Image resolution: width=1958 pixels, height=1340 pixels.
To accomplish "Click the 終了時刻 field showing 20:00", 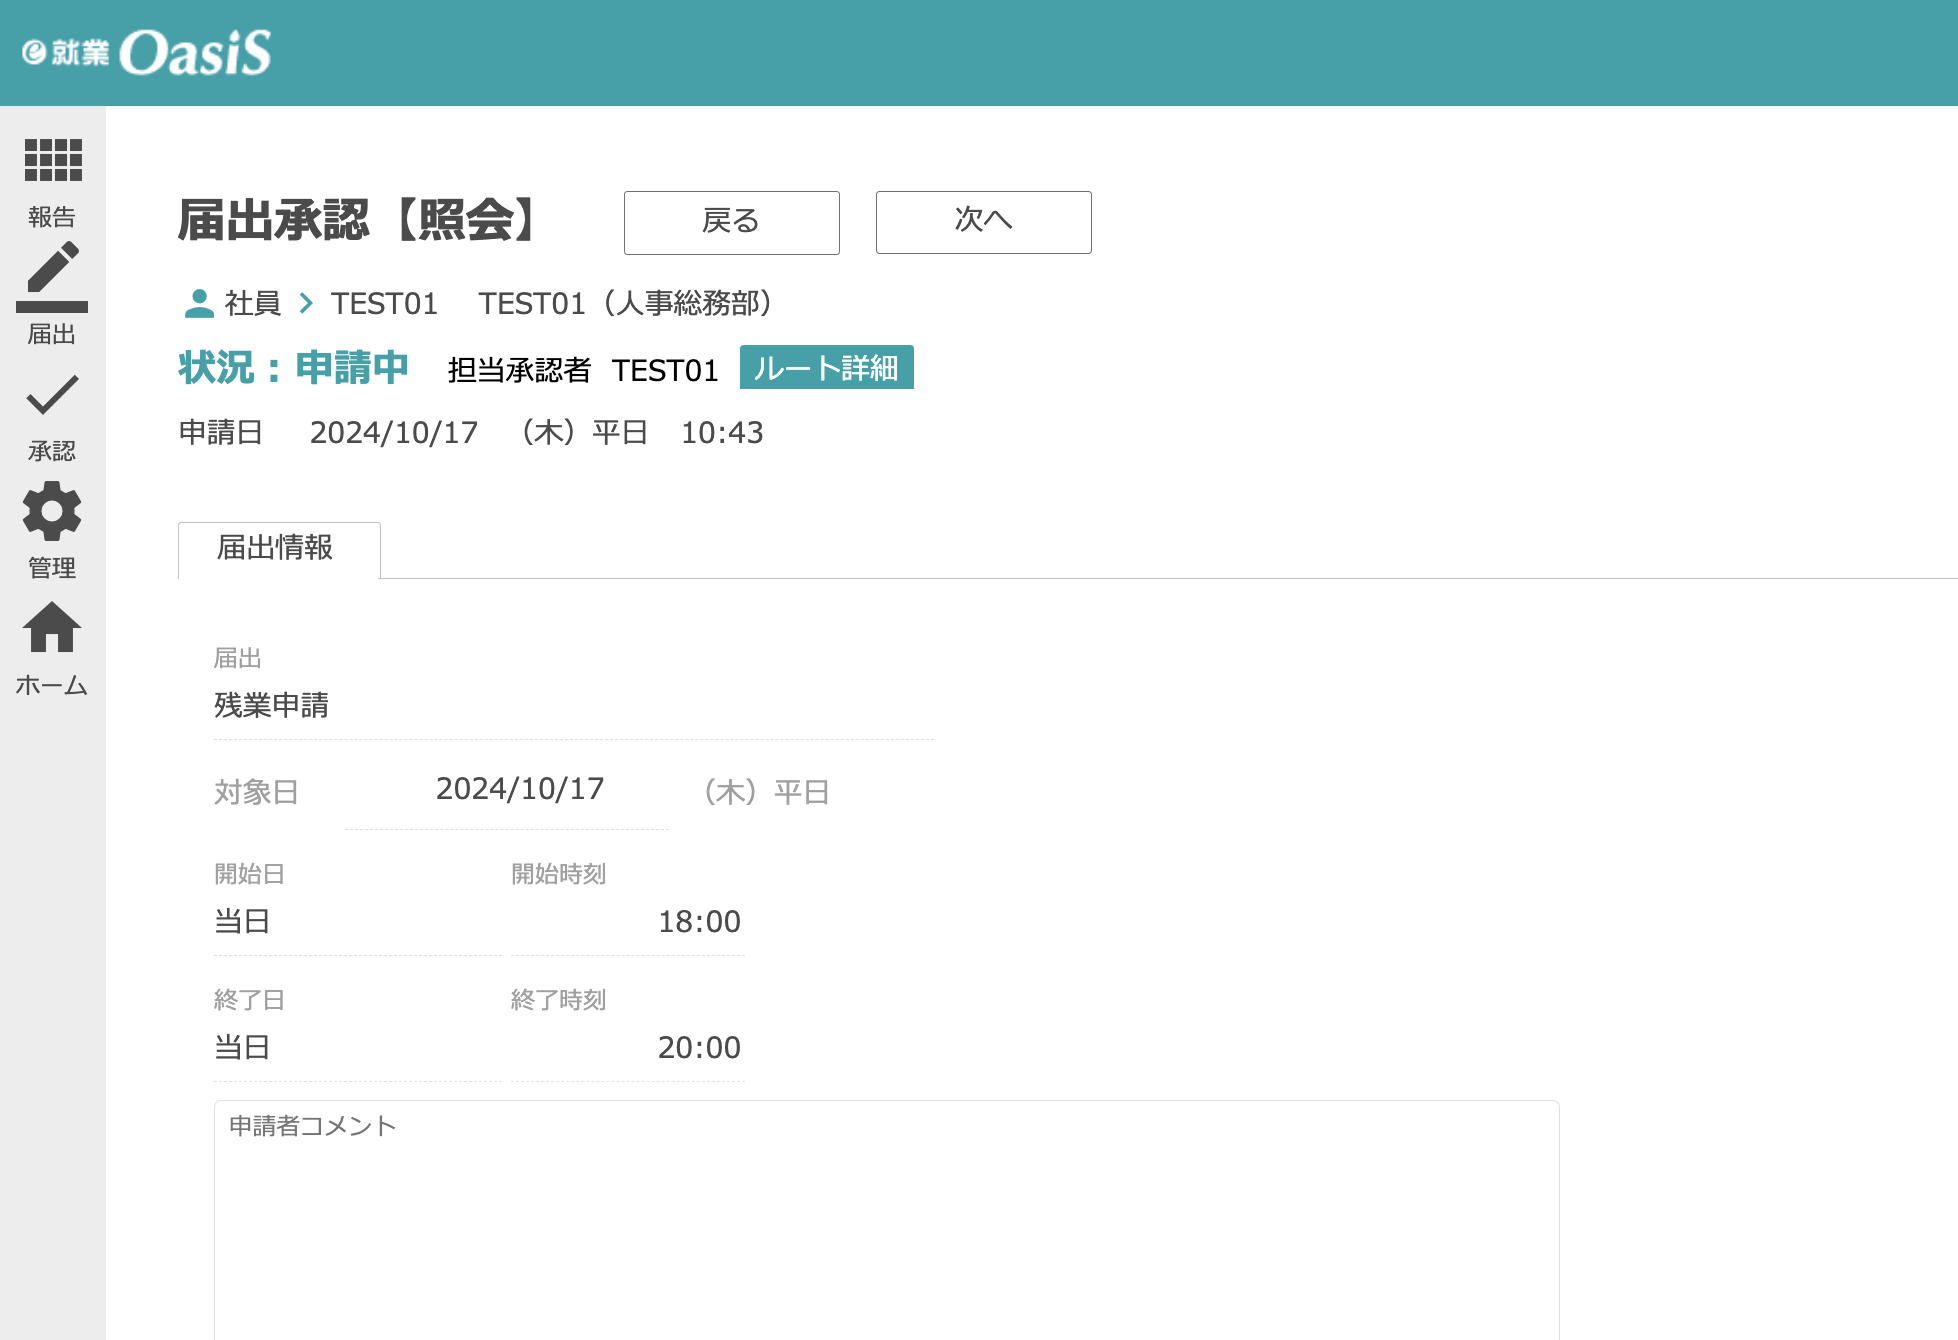I will click(x=698, y=1048).
